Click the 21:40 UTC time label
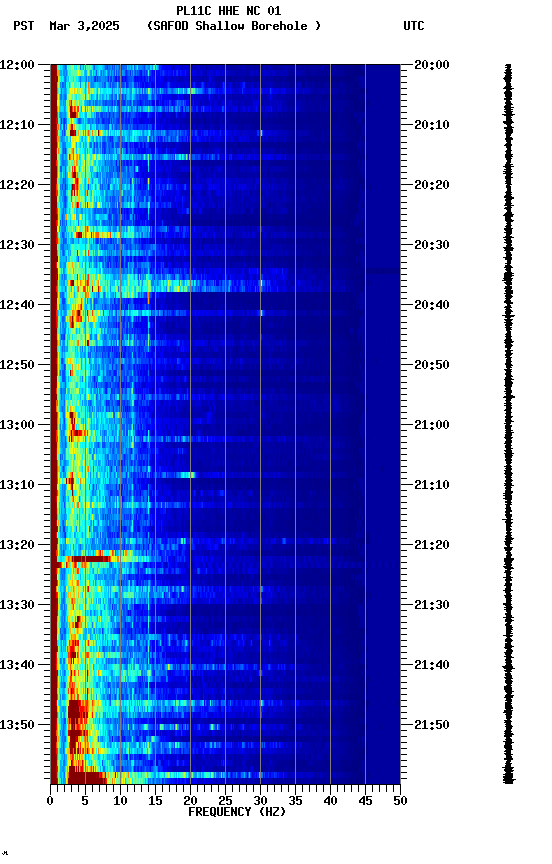The height and width of the screenshot is (864, 552). pos(432,666)
